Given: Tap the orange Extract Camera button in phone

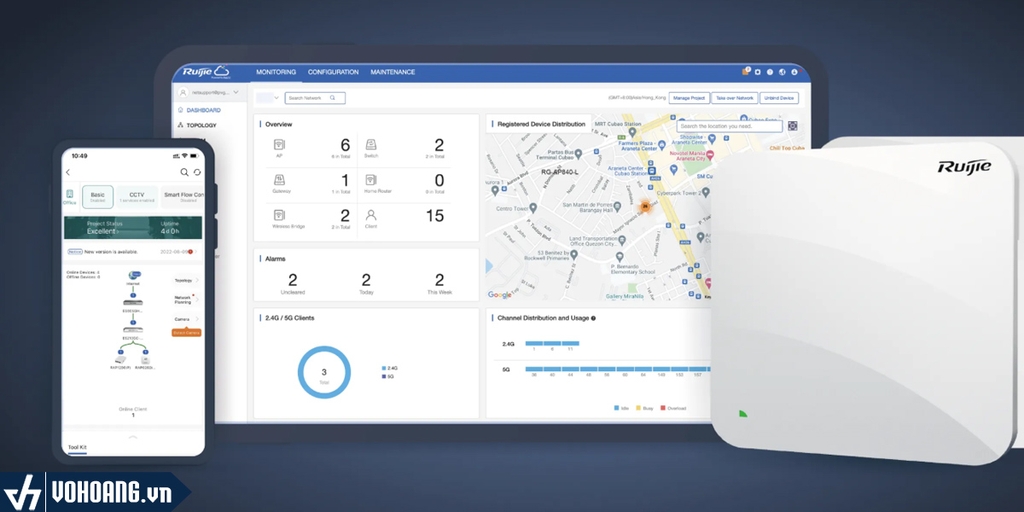Looking at the screenshot, I should click(x=186, y=332).
